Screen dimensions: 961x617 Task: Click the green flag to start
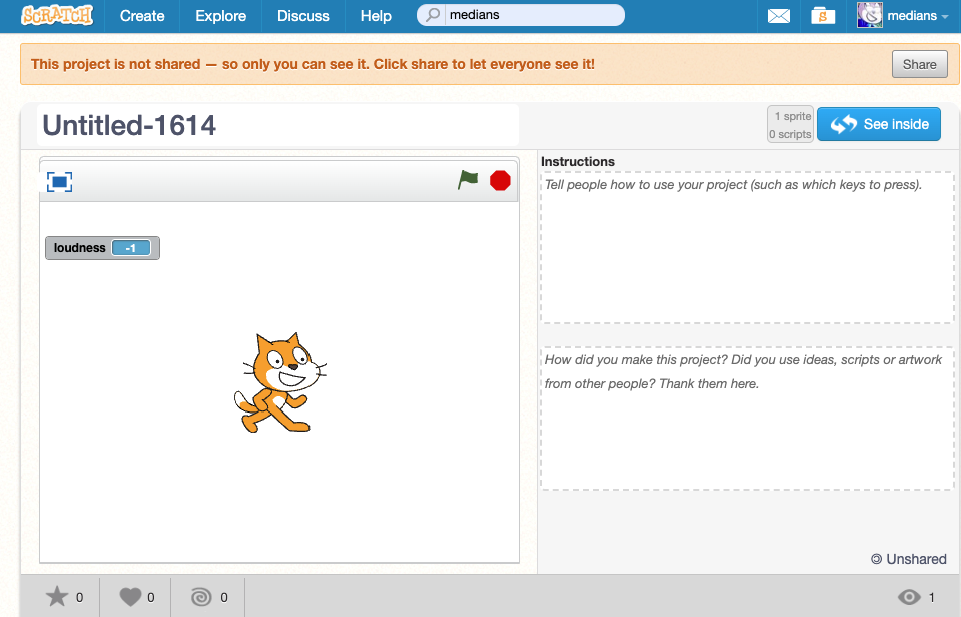pos(468,180)
